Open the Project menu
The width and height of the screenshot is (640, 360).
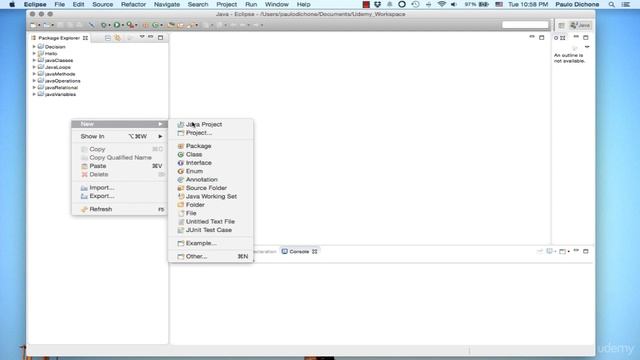(x=227, y=4)
